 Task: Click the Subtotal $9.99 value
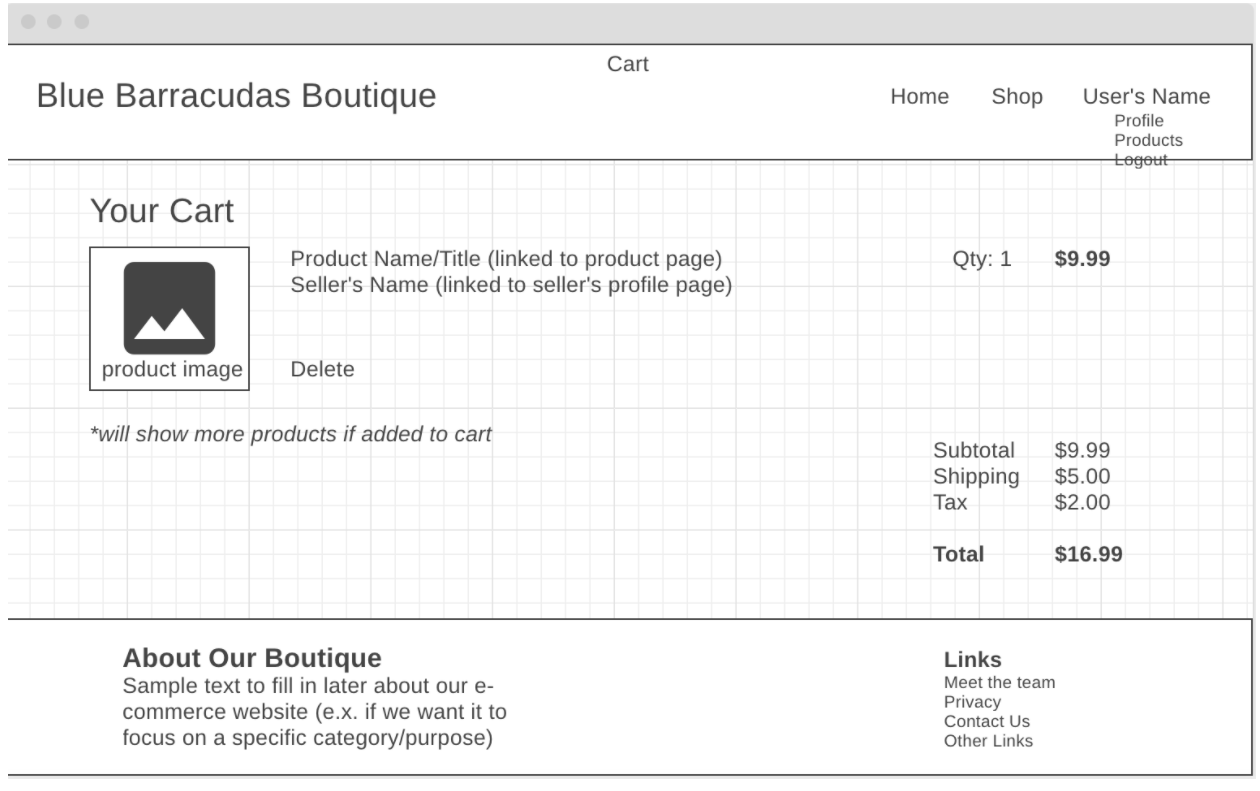1082,451
